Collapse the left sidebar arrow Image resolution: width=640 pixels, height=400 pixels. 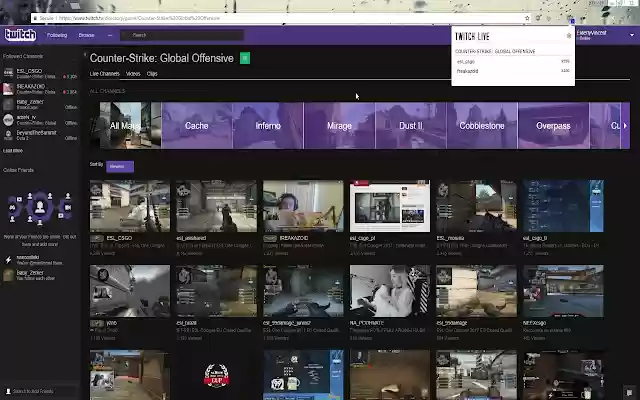coord(85,54)
